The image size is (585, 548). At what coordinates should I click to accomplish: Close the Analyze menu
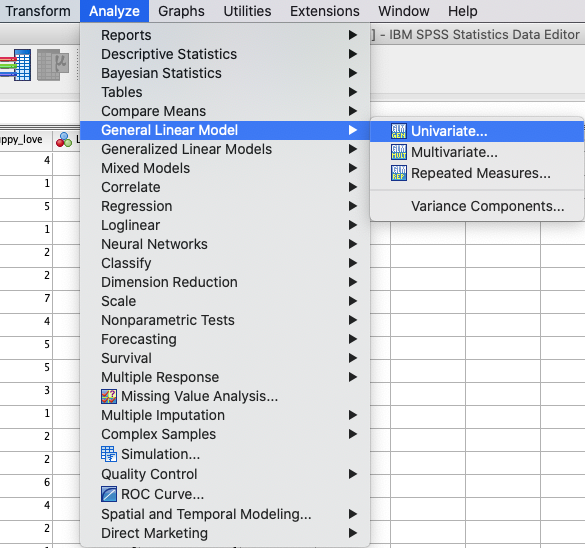click(x=114, y=11)
